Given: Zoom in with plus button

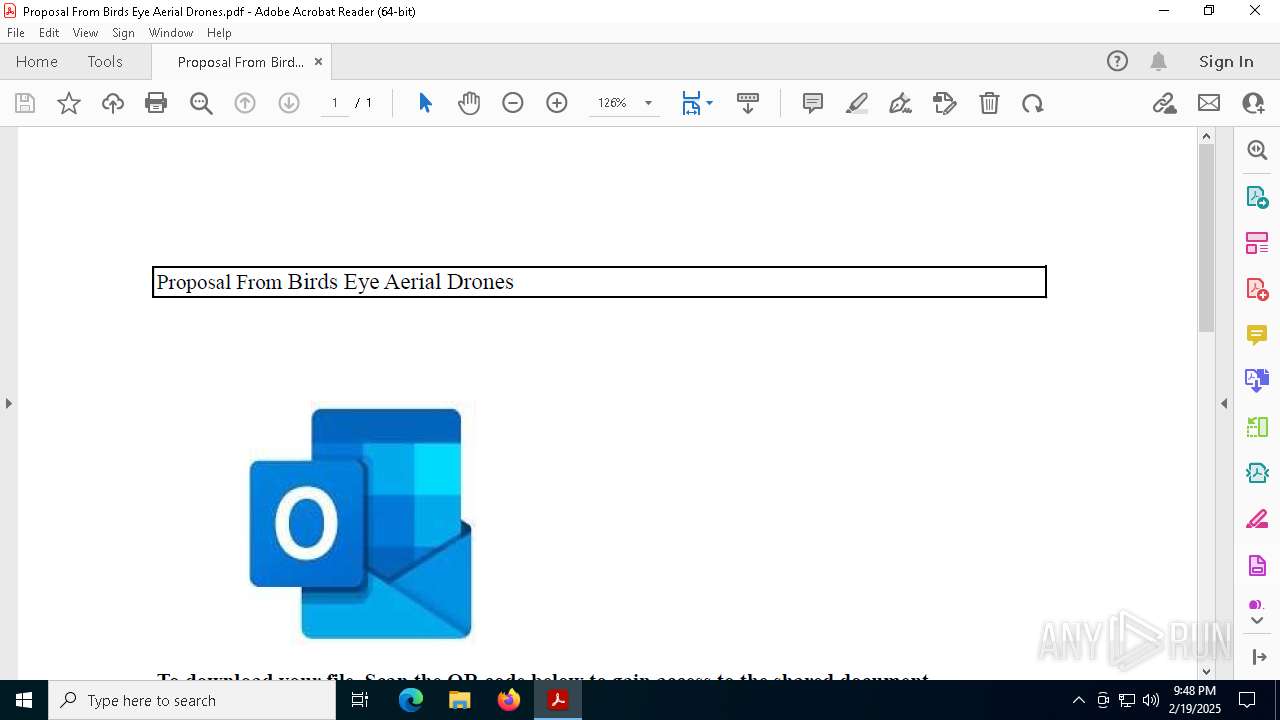Looking at the screenshot, I should (x=557, y=103).
